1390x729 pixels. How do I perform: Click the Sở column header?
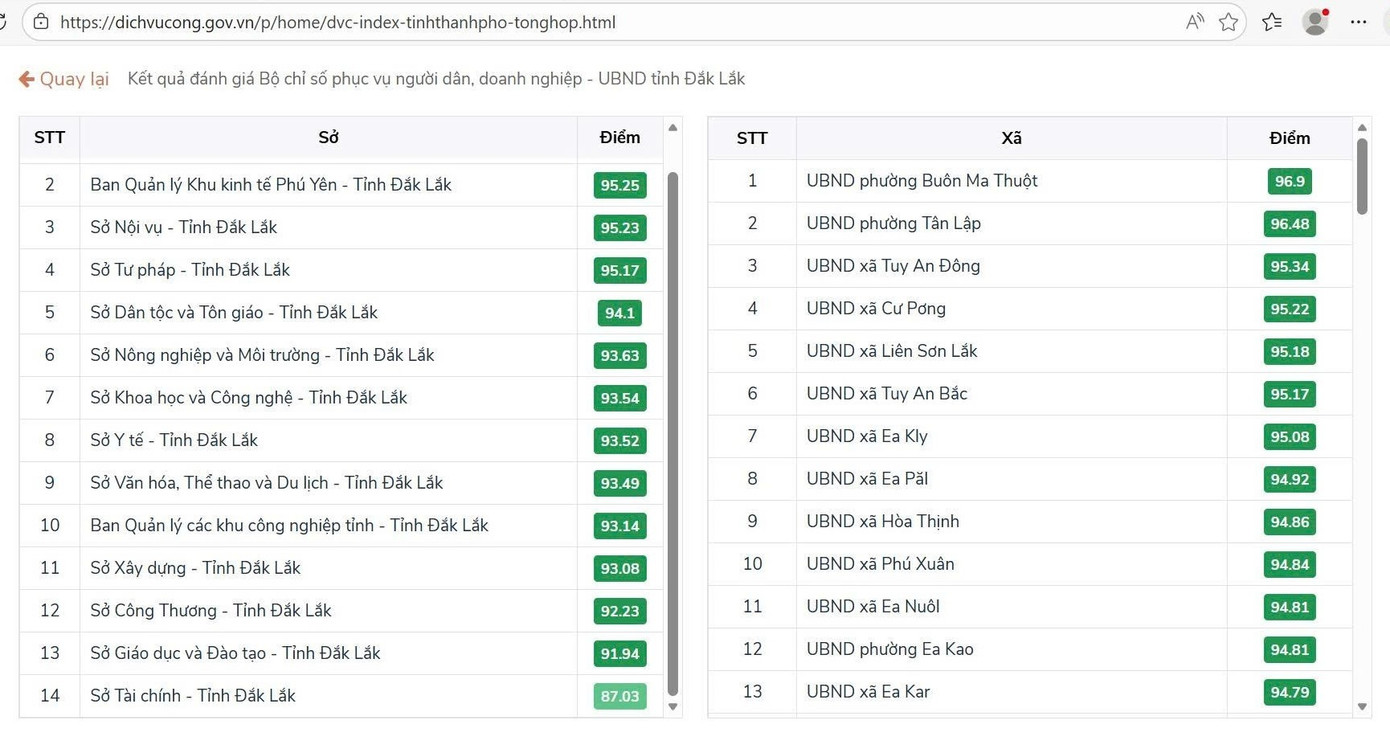[x=328, y=138]
